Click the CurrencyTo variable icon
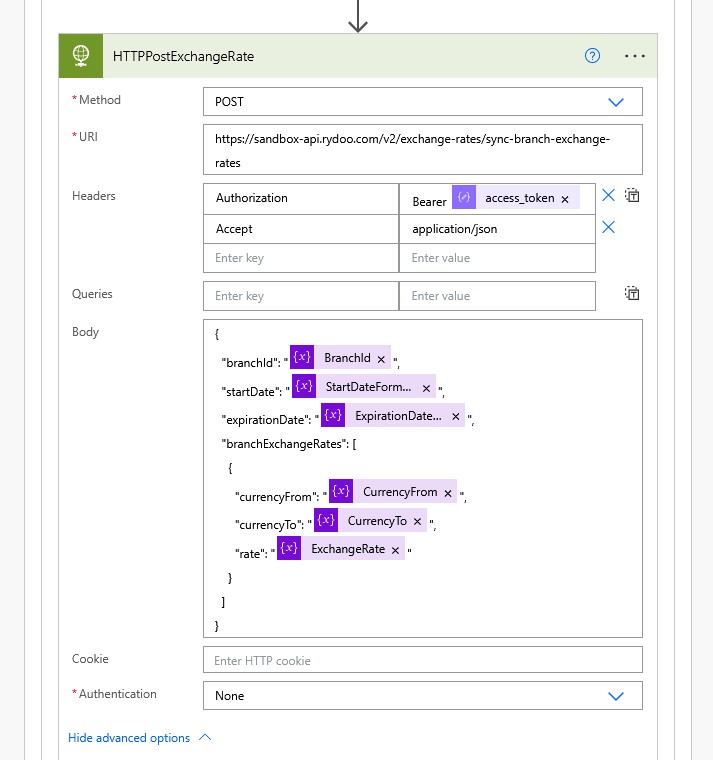 tap(326, 520)
